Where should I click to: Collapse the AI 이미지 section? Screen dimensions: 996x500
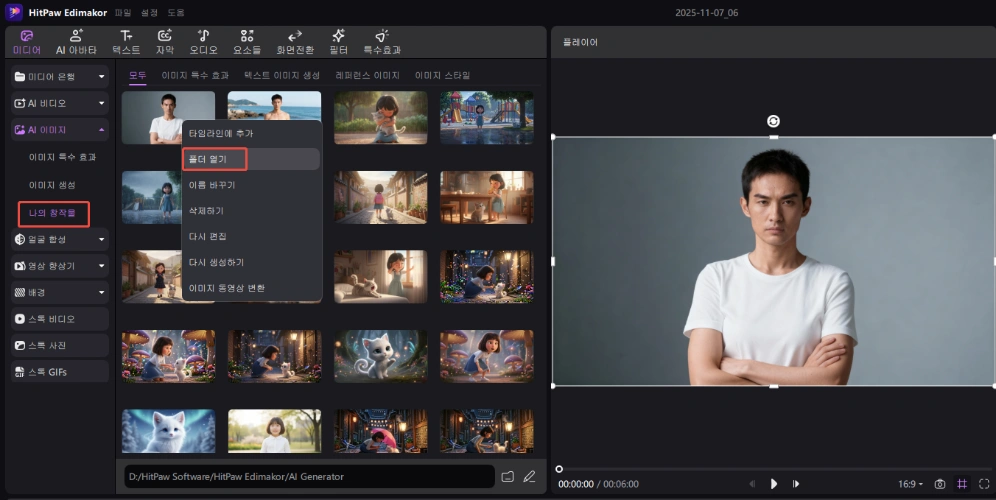[x=101, y=130]
